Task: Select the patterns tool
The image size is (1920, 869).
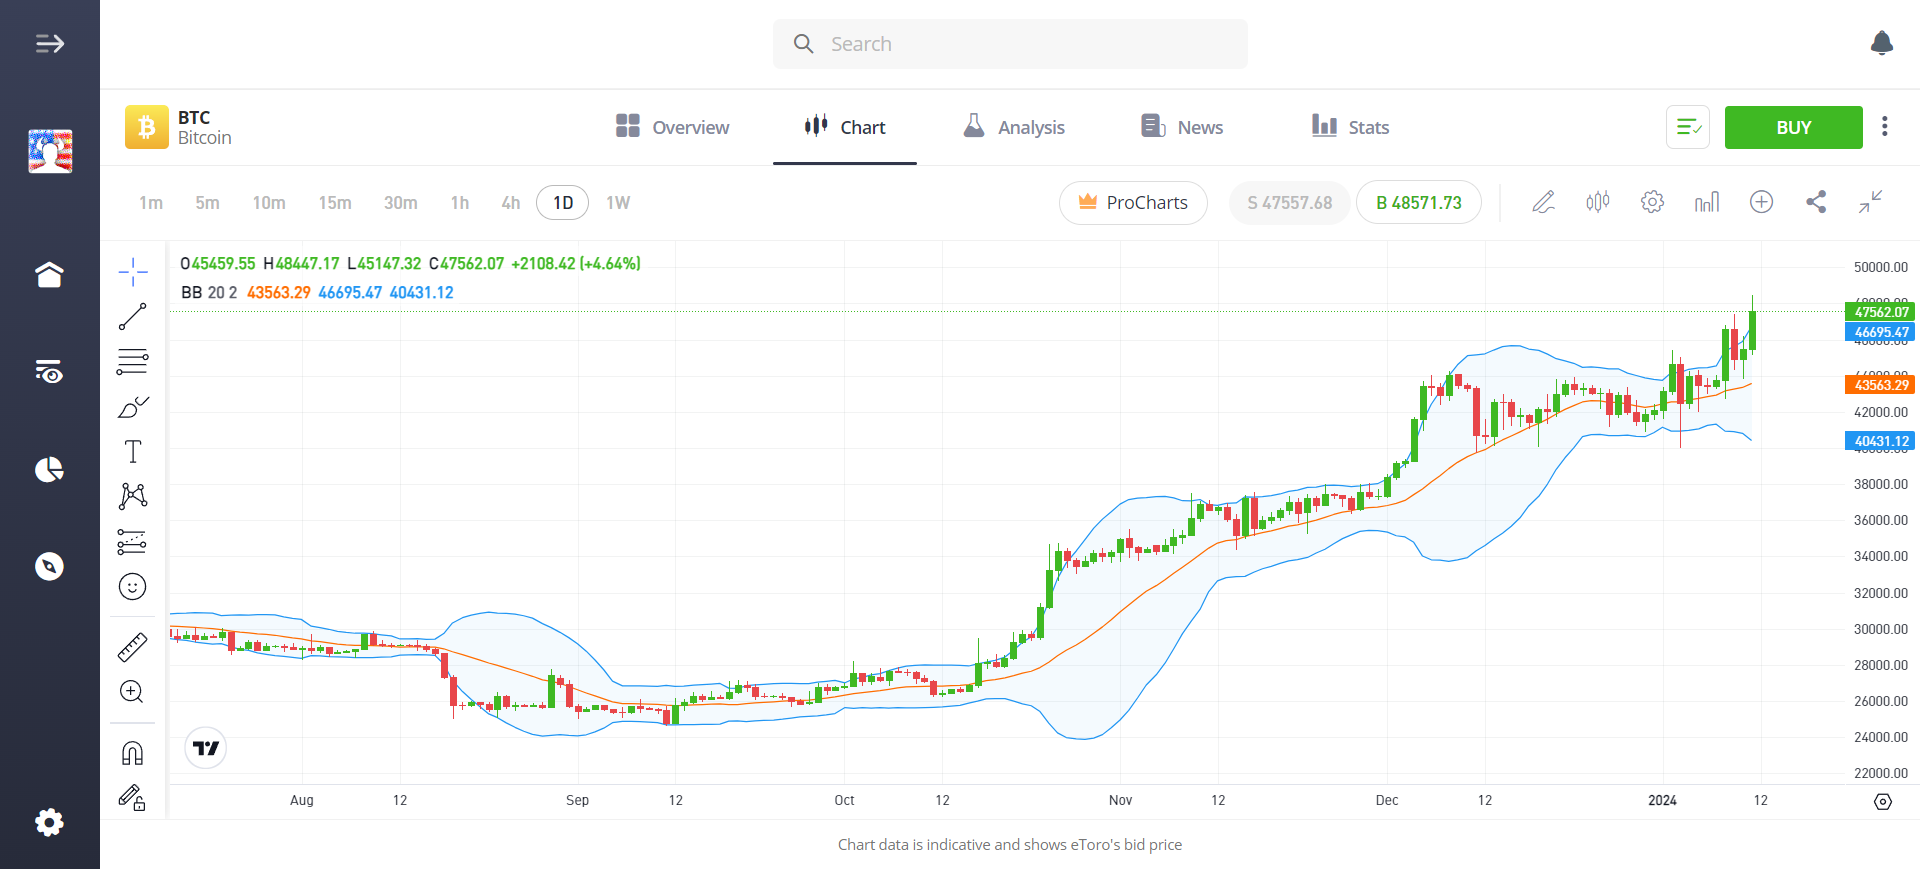Action: coord(133,496)
